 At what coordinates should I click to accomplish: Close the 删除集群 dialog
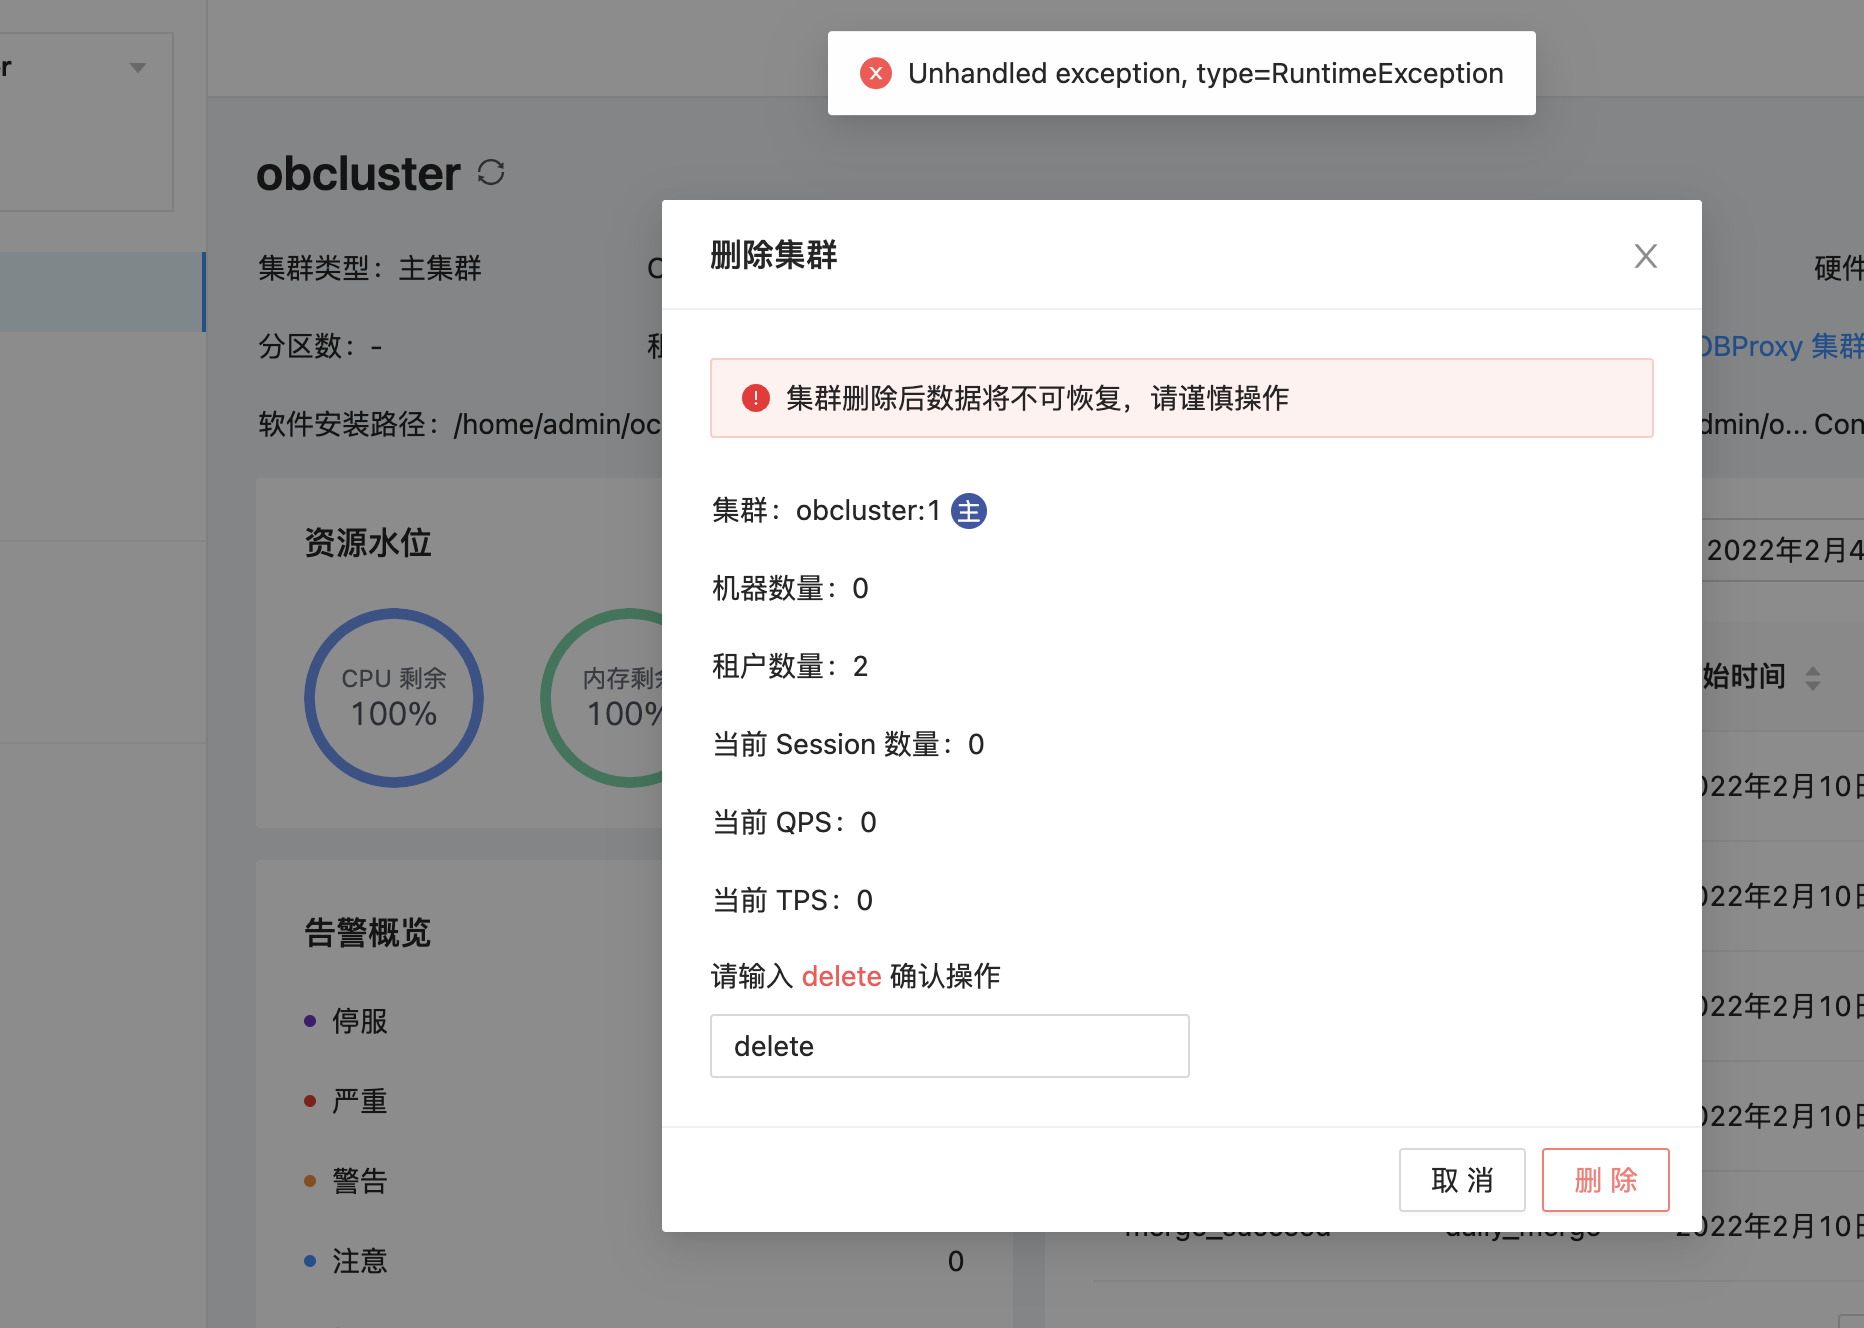coord(1645,256)
